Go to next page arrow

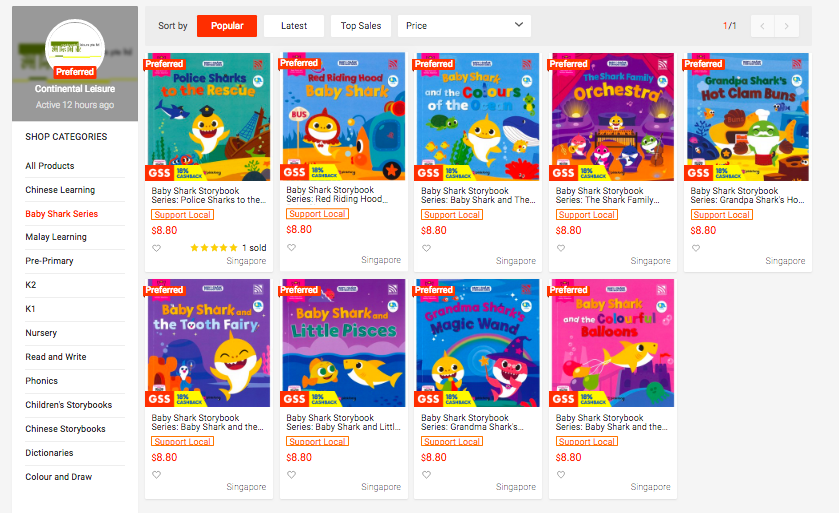tap(787, 26)
